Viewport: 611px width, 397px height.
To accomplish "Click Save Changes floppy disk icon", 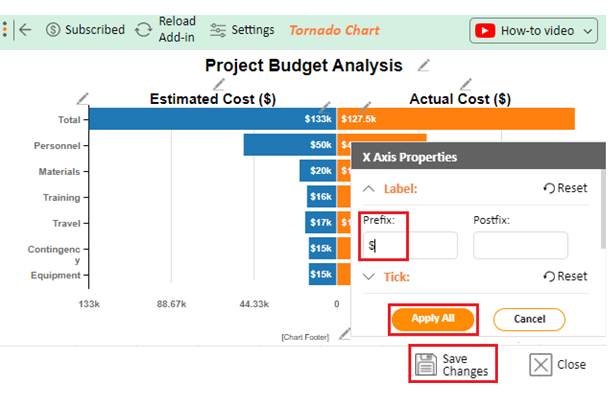I will (x=426, y=364).
